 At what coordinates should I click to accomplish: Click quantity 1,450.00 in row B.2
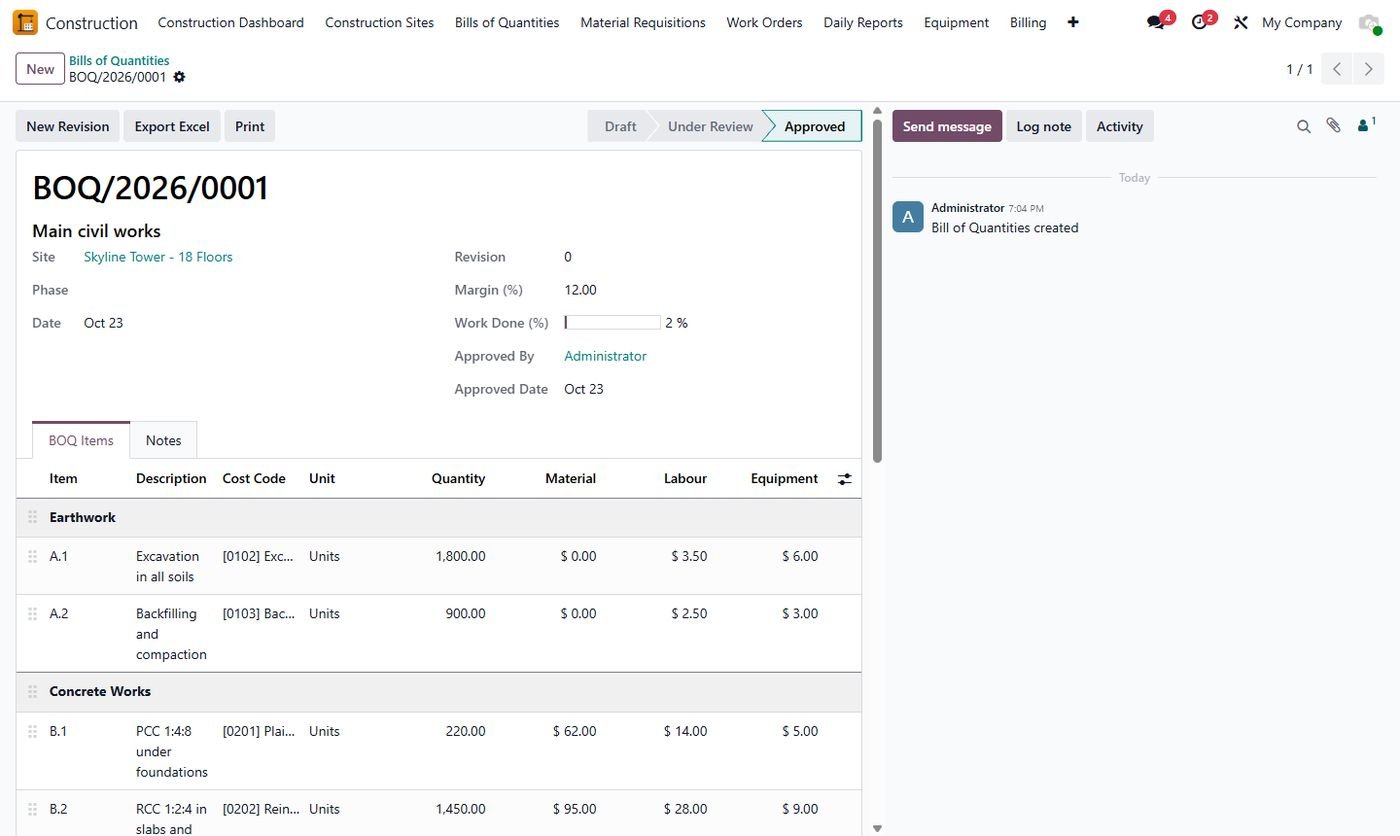pyautogui.click(x=460, y=809)
